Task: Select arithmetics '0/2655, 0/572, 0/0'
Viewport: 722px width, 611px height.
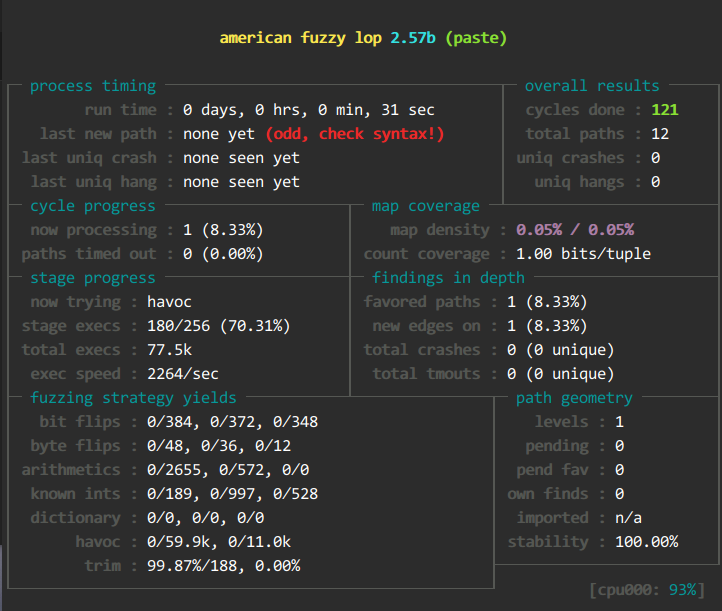Action: (228, 470)
